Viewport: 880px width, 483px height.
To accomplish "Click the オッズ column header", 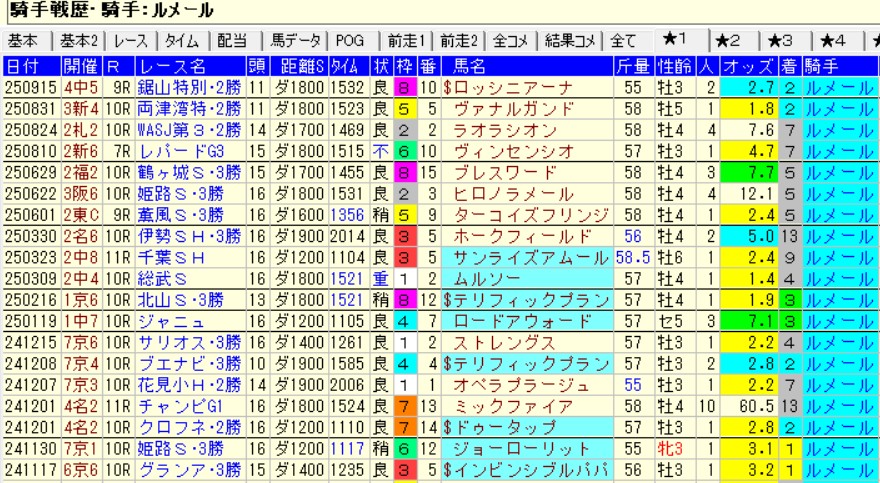I will point(747,67).
